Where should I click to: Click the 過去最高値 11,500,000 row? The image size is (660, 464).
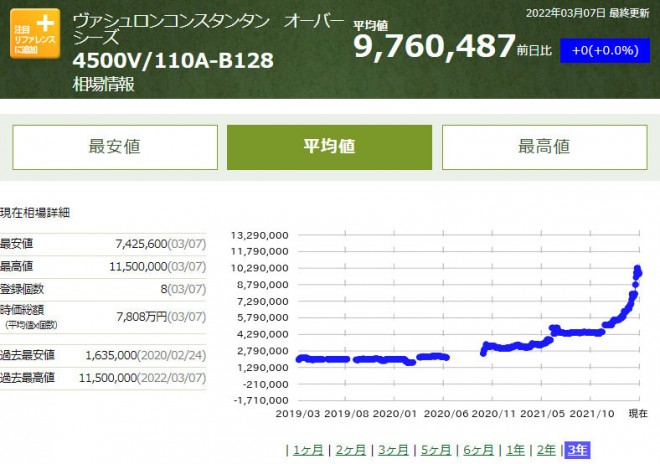click(x=104, y=377)
